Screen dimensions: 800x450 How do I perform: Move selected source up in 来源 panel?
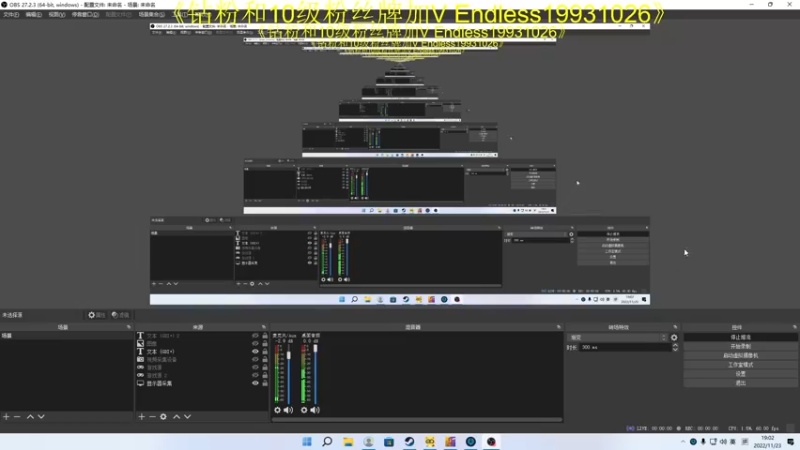click(x=177, y=417)
